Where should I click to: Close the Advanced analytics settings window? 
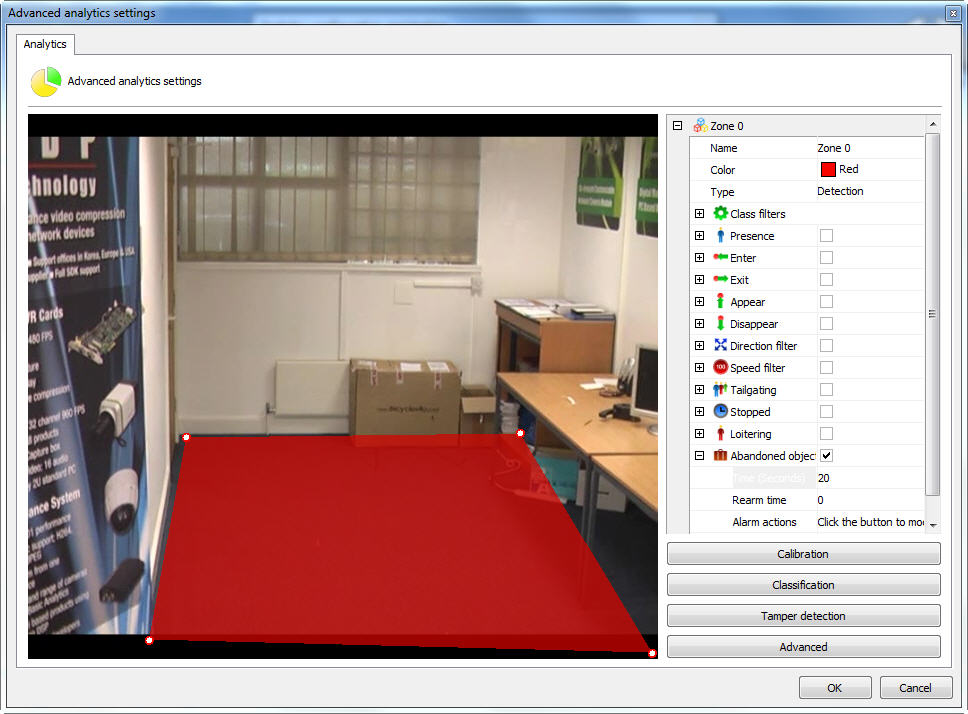pyautogui.click(x=953, y=12)
